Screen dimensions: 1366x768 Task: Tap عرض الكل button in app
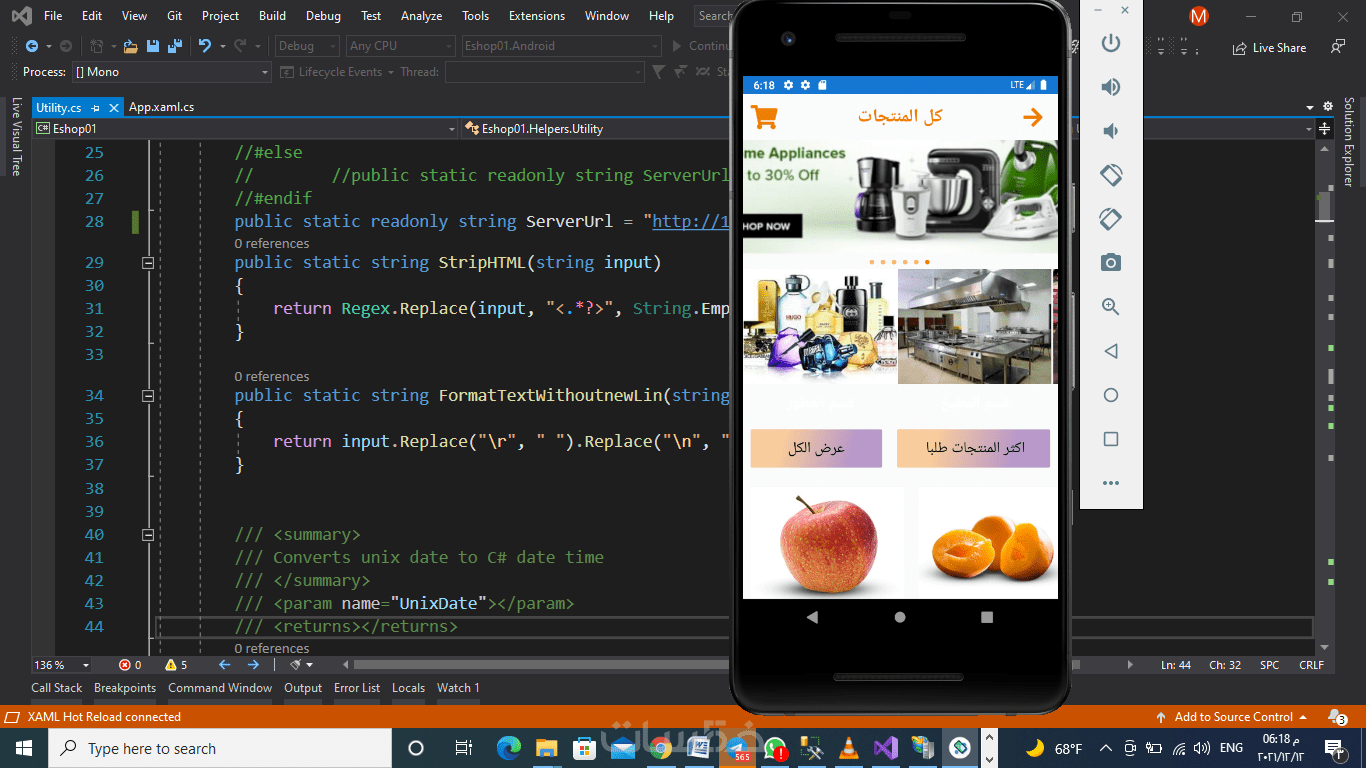[816, 448]
